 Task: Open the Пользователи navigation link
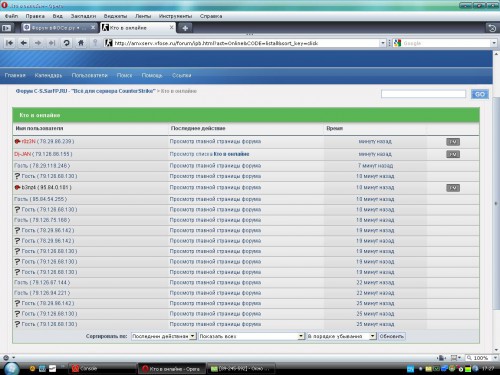click(x=89, y=75)
